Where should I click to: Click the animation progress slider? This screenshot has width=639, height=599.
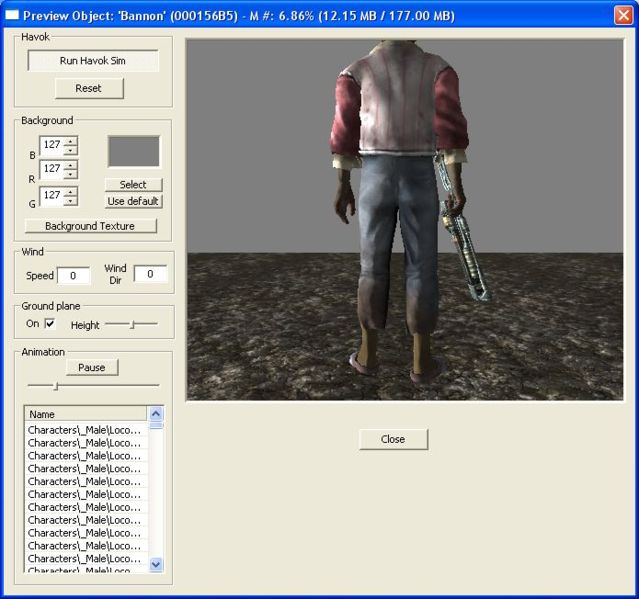tap(93, 385)
